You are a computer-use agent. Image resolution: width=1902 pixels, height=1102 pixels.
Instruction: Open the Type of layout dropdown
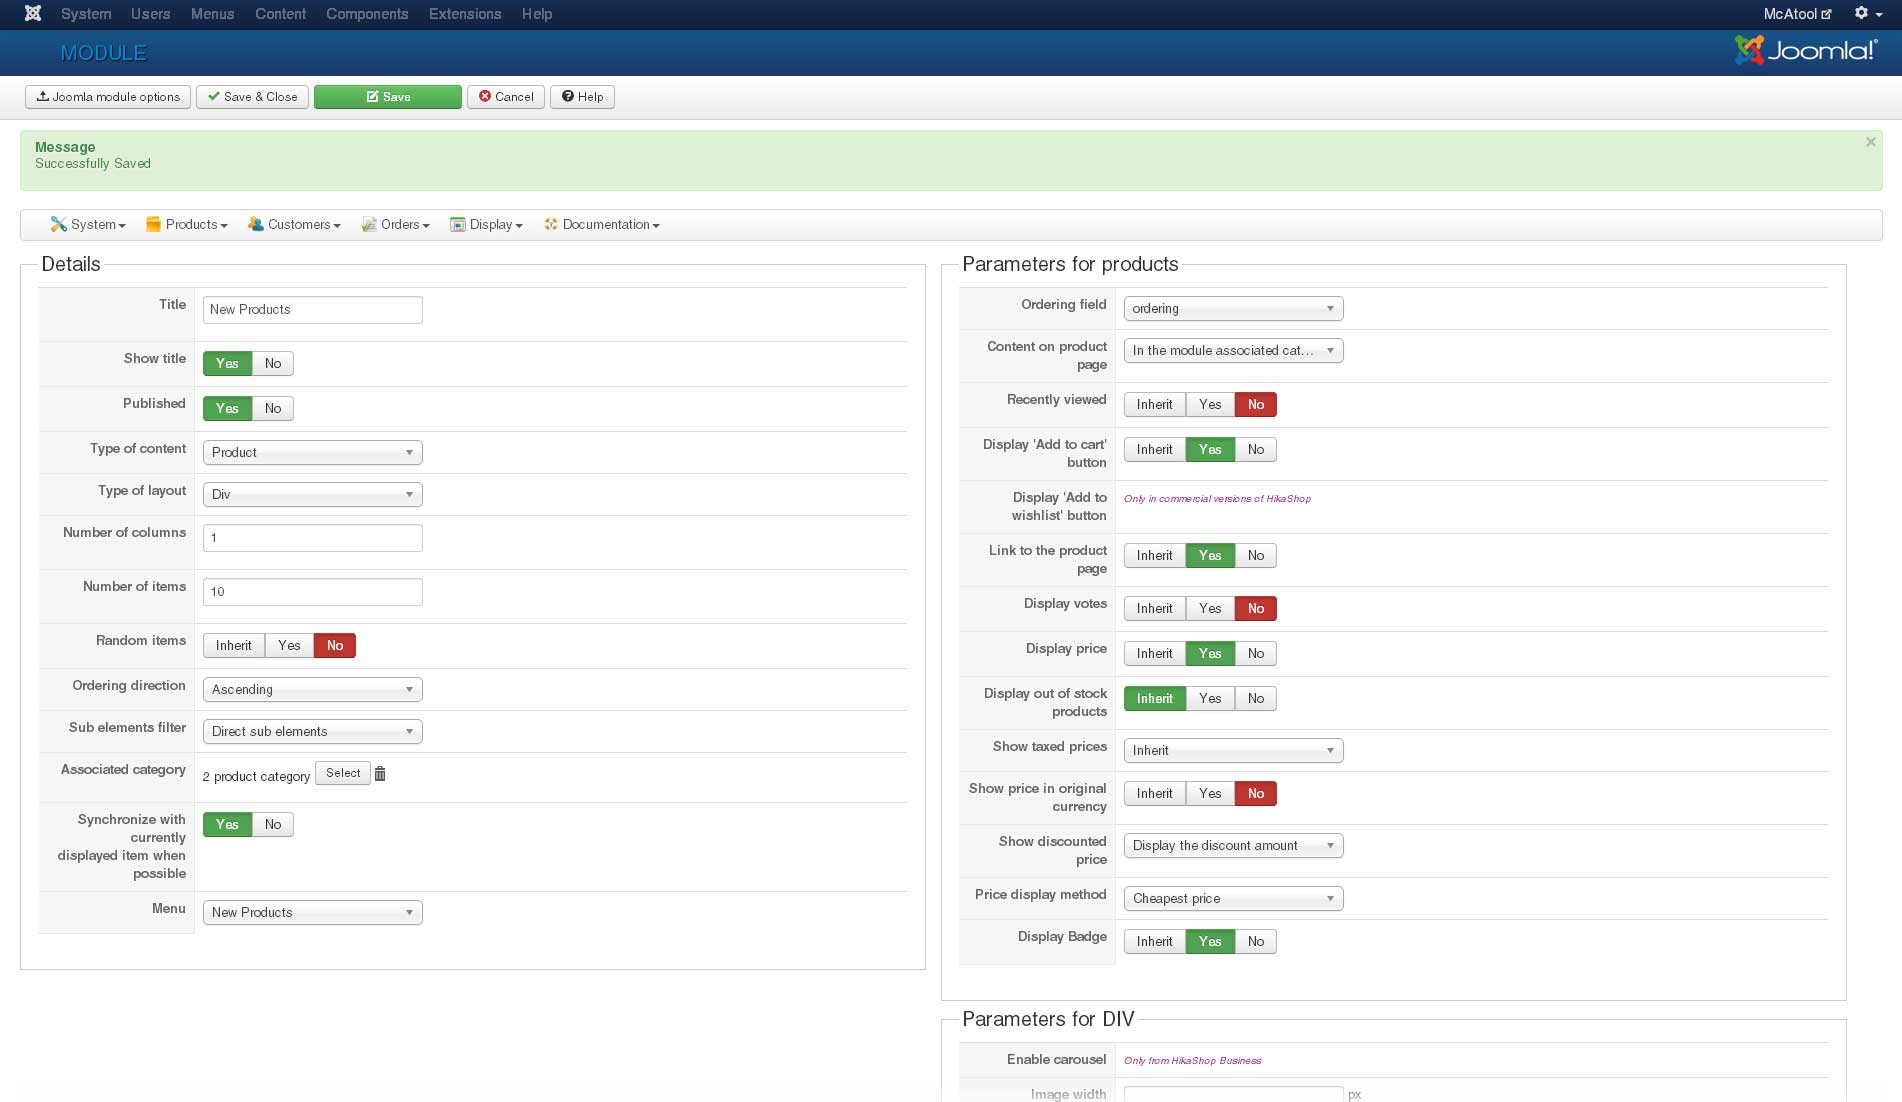pyautogui.click(x=313, y=494)
